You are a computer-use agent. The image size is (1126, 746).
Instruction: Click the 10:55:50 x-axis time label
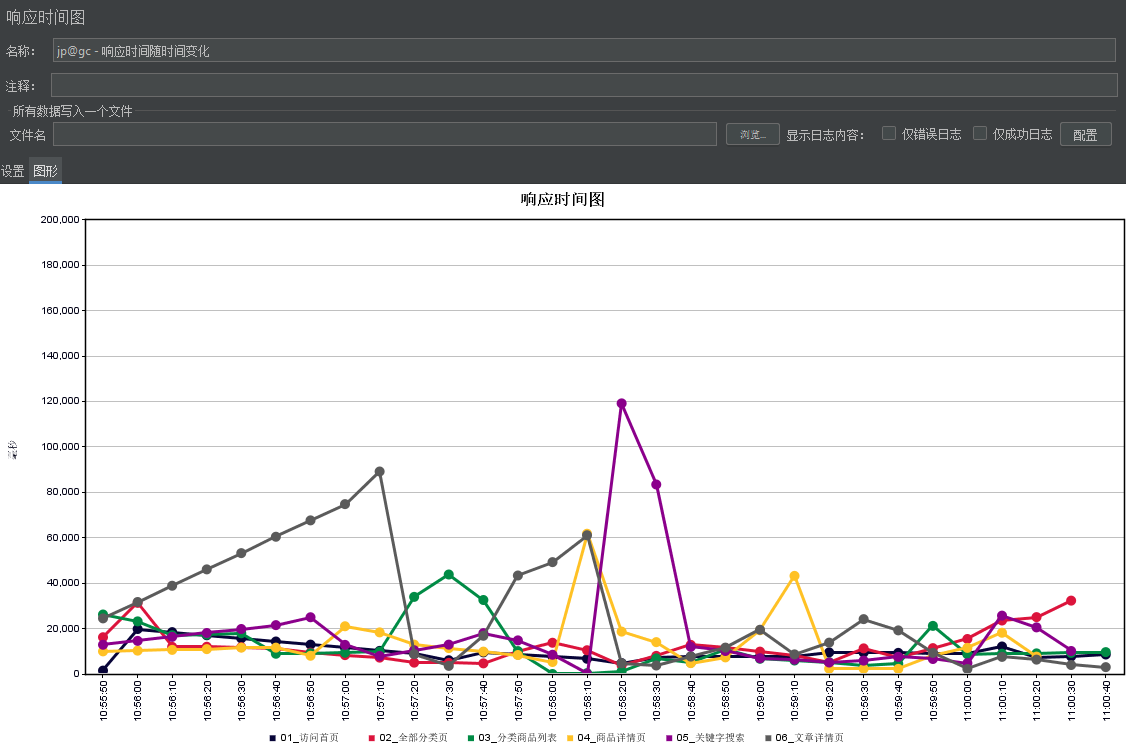click(103, 701)
